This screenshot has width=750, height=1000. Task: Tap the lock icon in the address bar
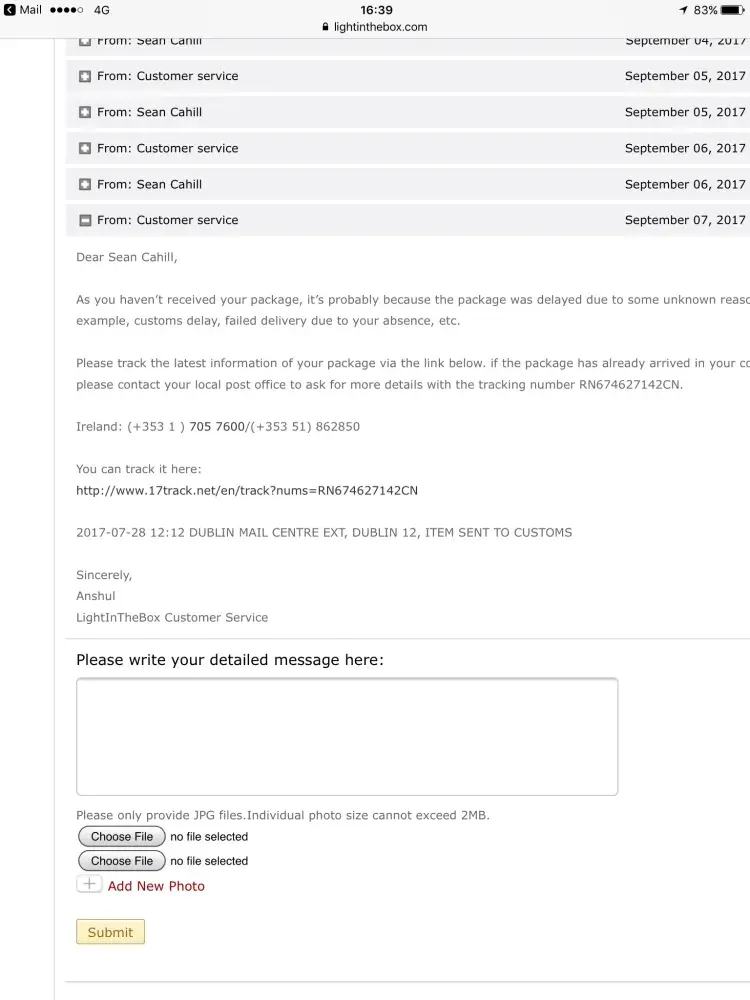point(324,27)
